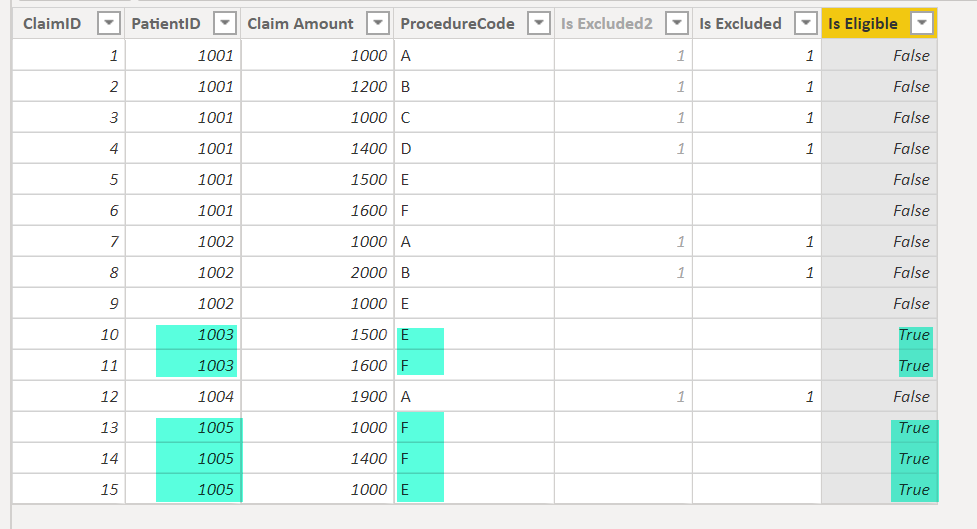Open the ProcedureCode column filter dropdown
The width and height of the screenshot is (977, 529).
pyautogui.click(x=538, y=24)
